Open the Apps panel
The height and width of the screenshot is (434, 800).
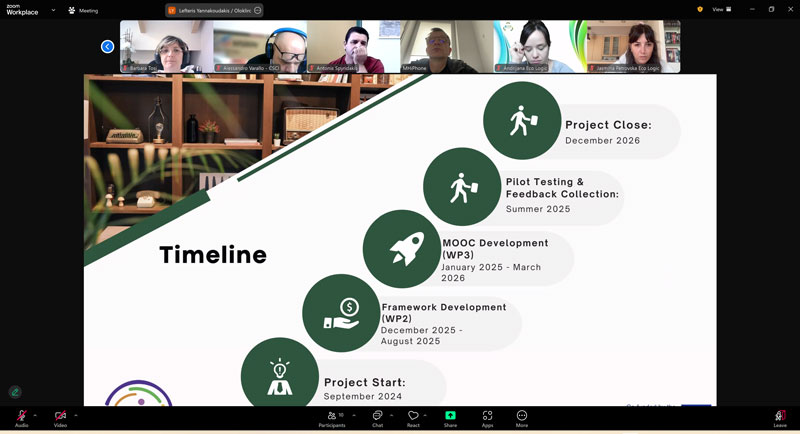(x=487, y=416)
